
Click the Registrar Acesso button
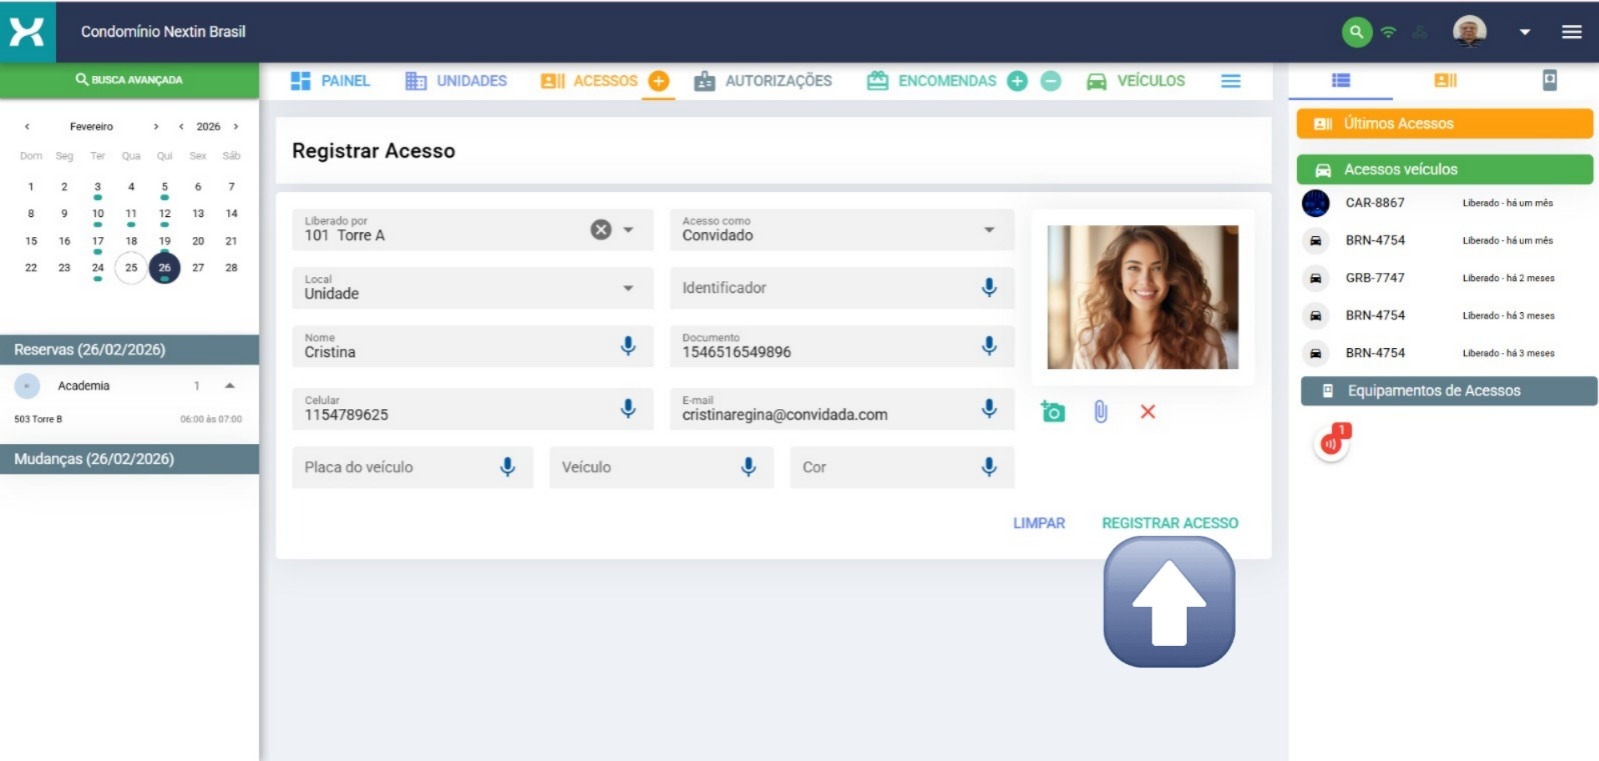click(x=1169, y=523)
